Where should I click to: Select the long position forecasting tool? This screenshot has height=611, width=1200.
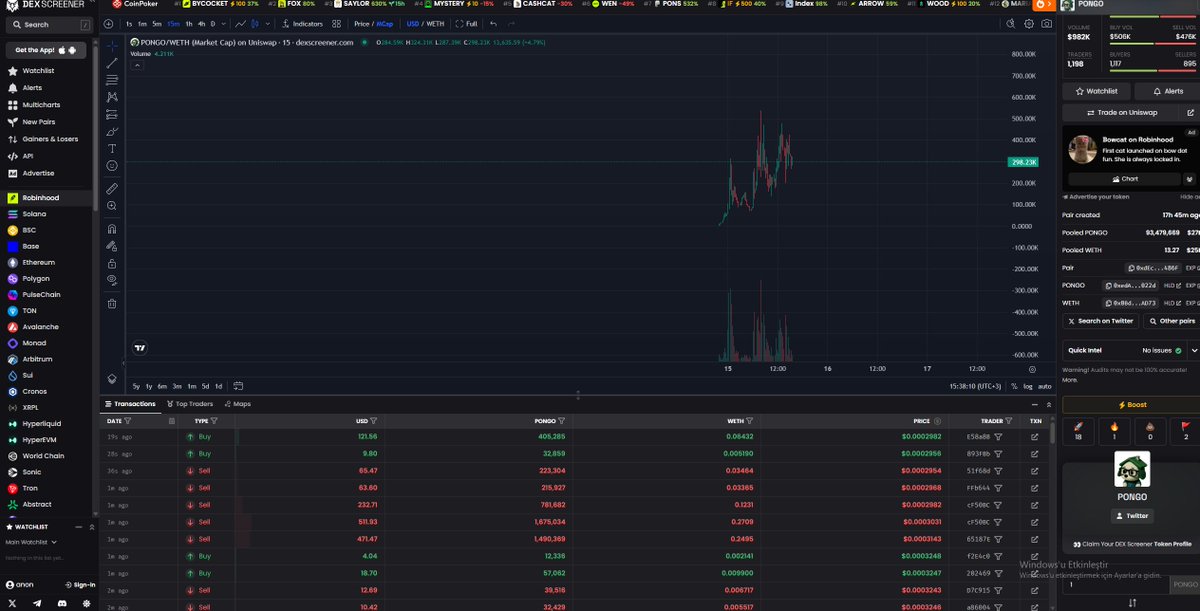(x=112, y=114)
